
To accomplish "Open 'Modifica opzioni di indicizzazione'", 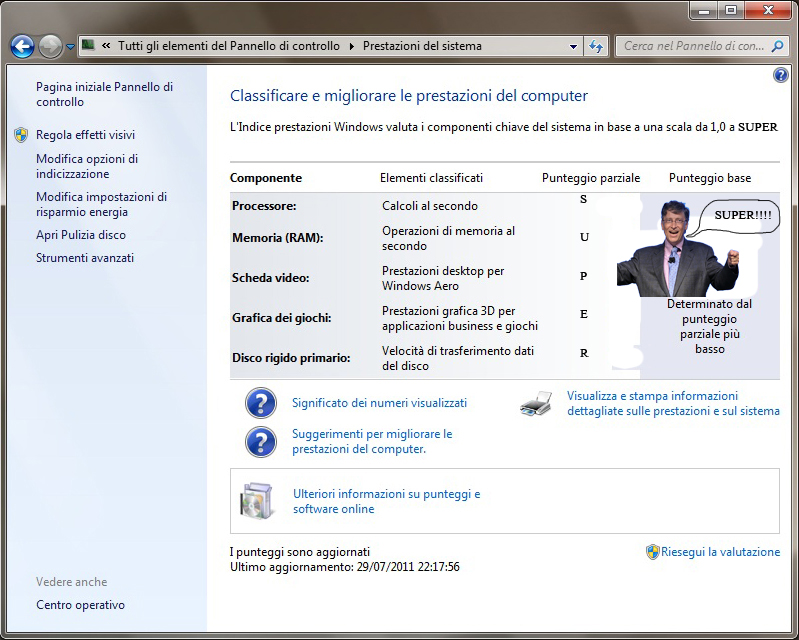I will pos(87,166).
